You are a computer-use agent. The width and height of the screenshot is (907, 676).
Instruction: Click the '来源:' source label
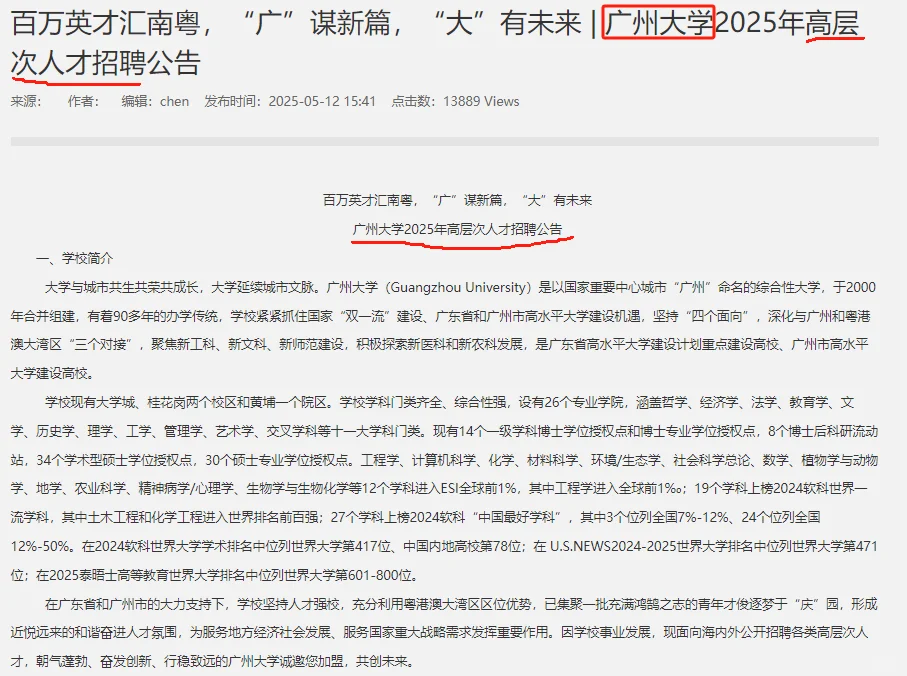(26, 101)
